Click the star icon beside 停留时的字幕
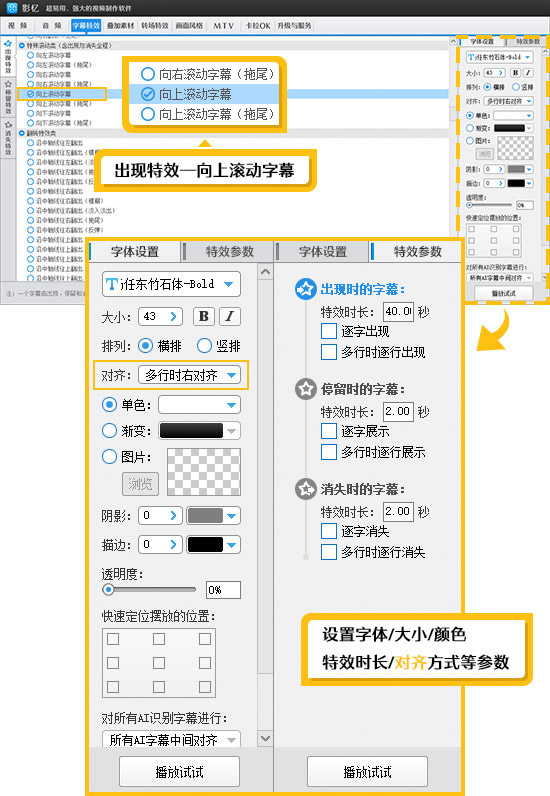 click(x=306, y=389)
